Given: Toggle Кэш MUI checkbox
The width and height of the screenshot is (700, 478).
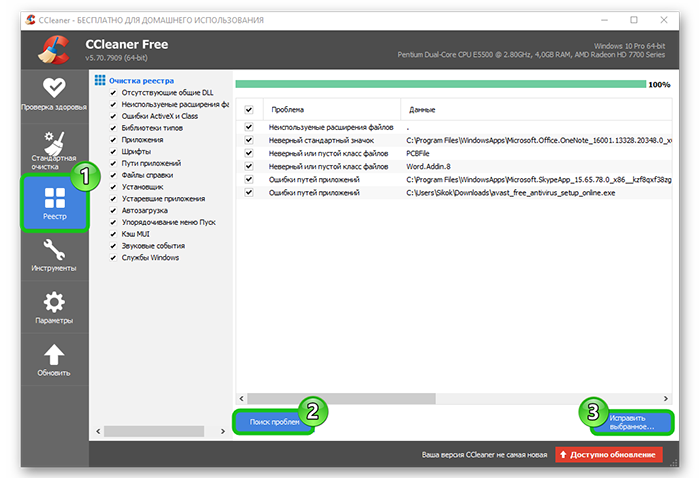Looking at the screenshot, I should [113, 234].
